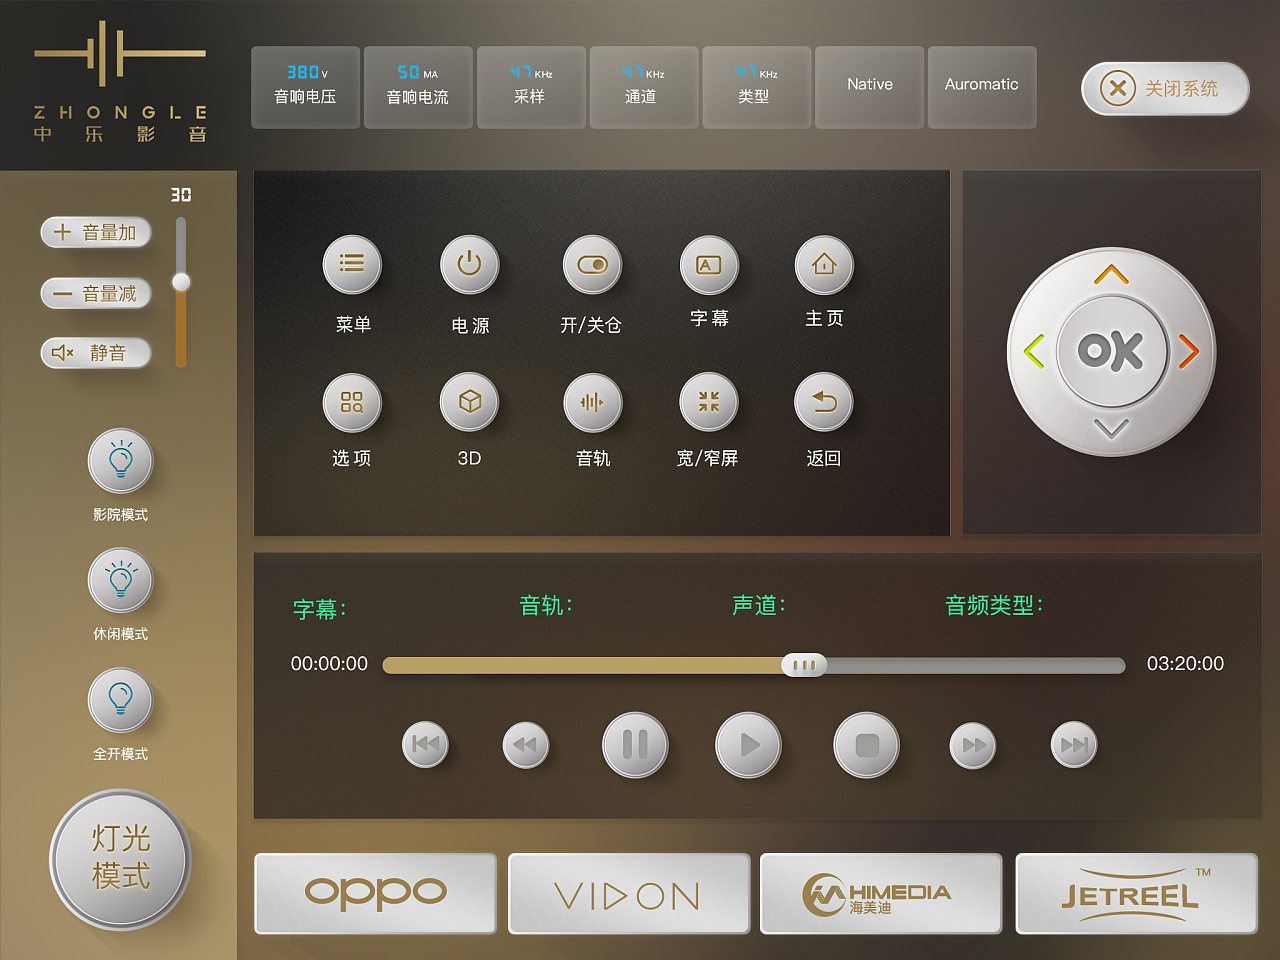Click the orange up arrow on D-pad

[1111, 274]
